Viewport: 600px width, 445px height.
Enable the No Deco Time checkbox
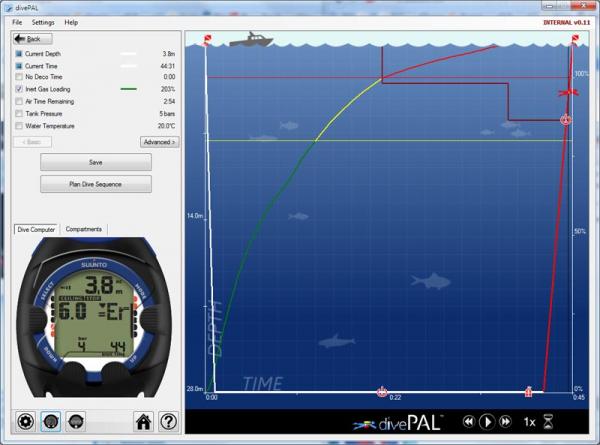coord(19,77)
